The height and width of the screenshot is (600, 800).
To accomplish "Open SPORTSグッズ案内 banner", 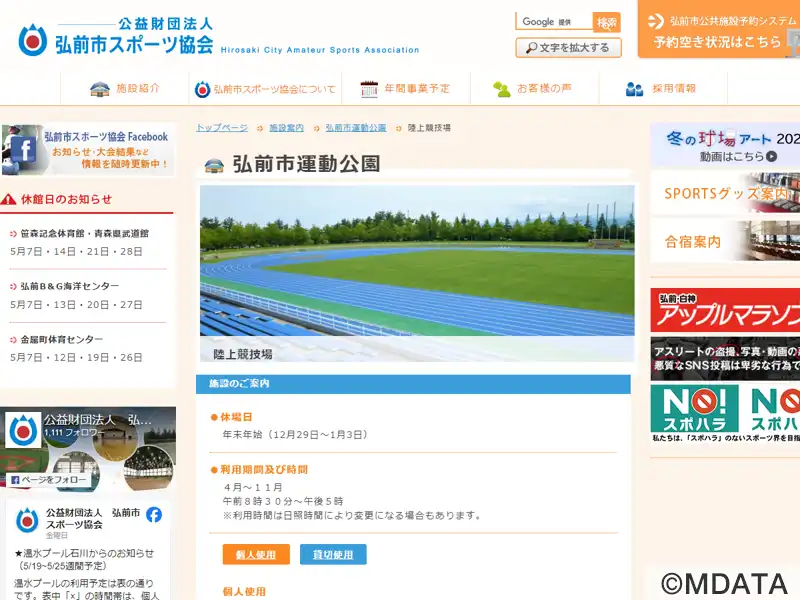I will pos(725,193).
